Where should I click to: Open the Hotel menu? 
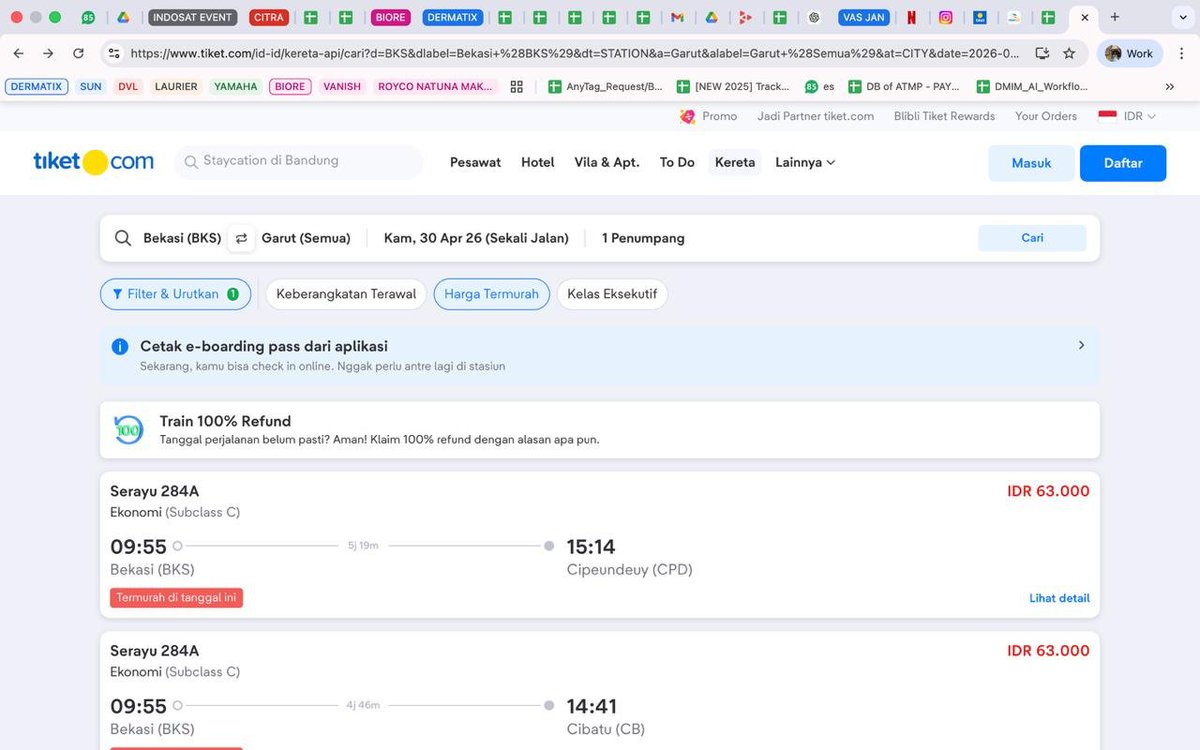tap(537, 162)
